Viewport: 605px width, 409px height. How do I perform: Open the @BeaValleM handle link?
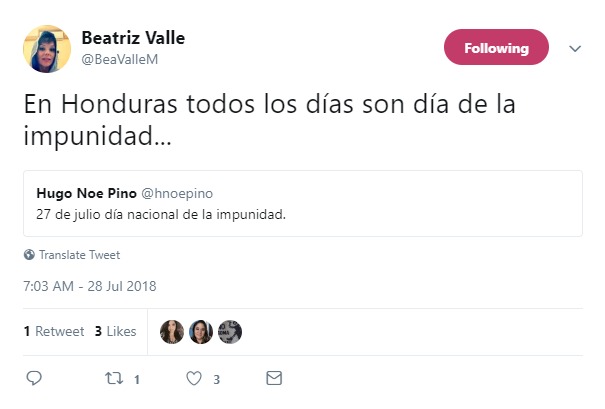point(120,58)
